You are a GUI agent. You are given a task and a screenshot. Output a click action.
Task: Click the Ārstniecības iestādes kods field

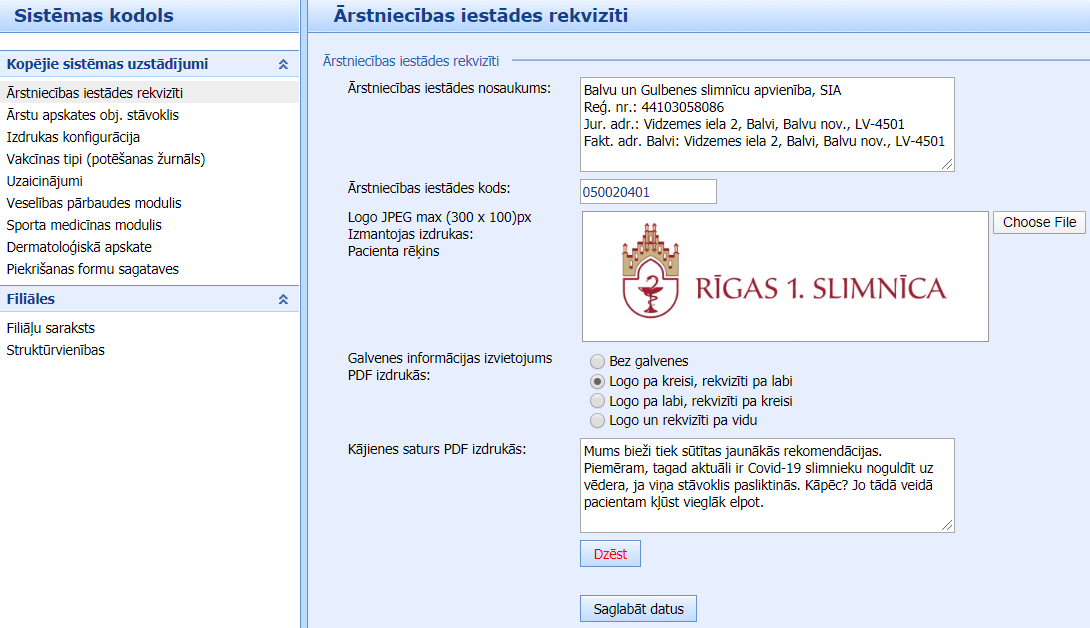coord(648,191)
